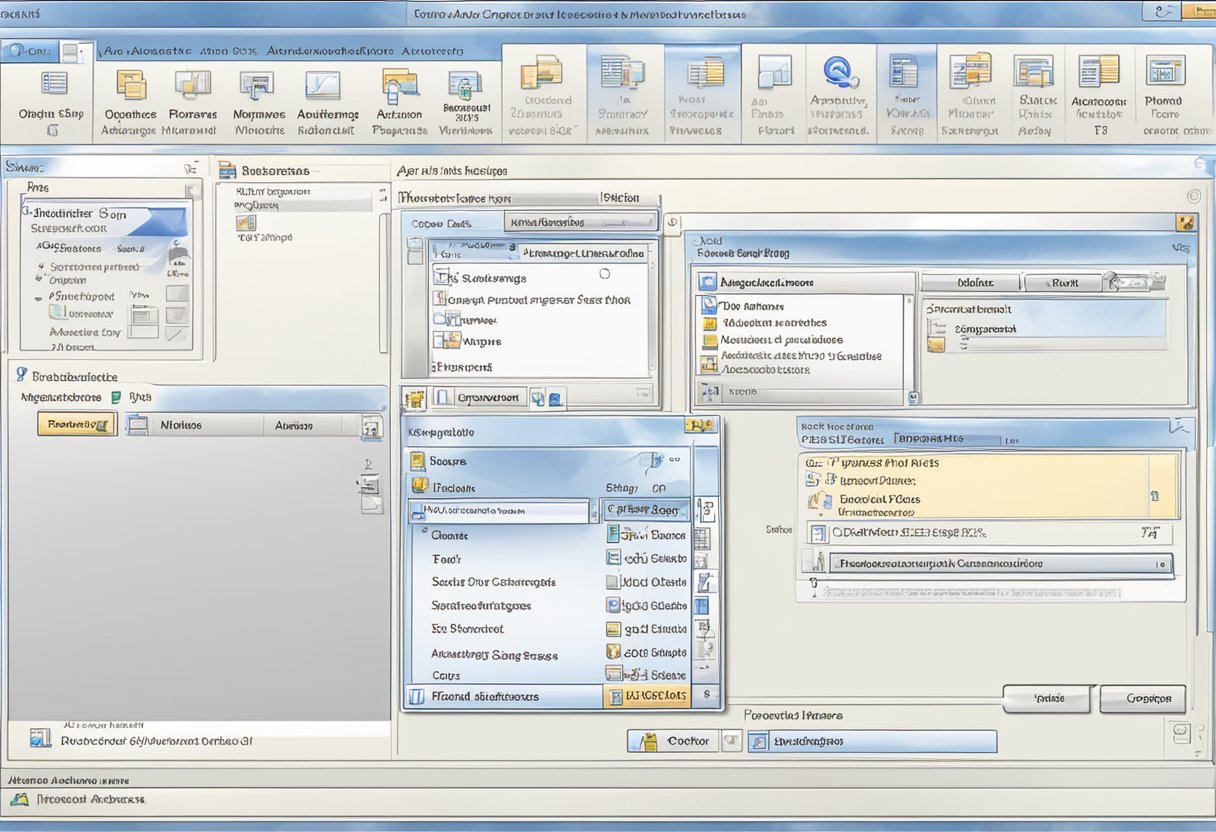
Task: Select the chart curve icon on the ribbon
Action: pyautogui.click(x=325, y=85)
